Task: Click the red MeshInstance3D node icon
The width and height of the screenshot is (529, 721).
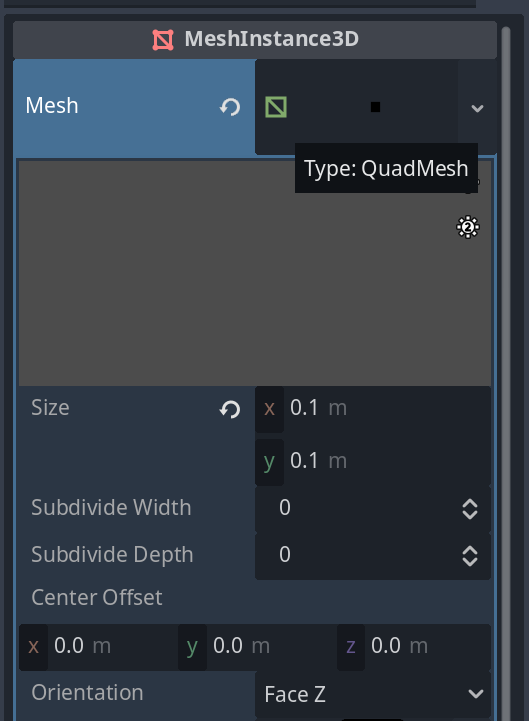Action: pos(163,40)
